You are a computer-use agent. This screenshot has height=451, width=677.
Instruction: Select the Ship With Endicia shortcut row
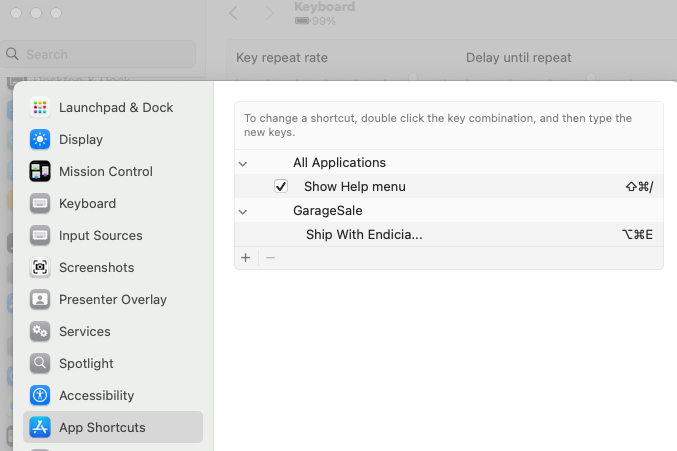[364, 234]
